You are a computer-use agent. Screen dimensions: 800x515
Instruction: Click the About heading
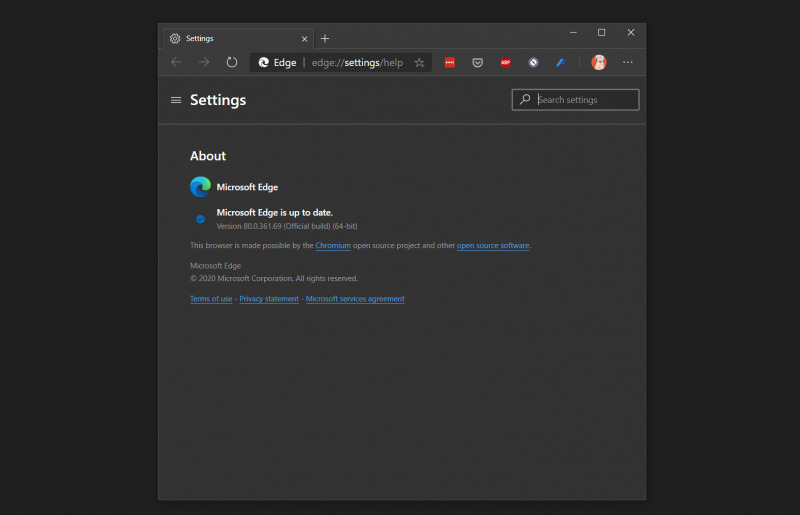[208, 156]
